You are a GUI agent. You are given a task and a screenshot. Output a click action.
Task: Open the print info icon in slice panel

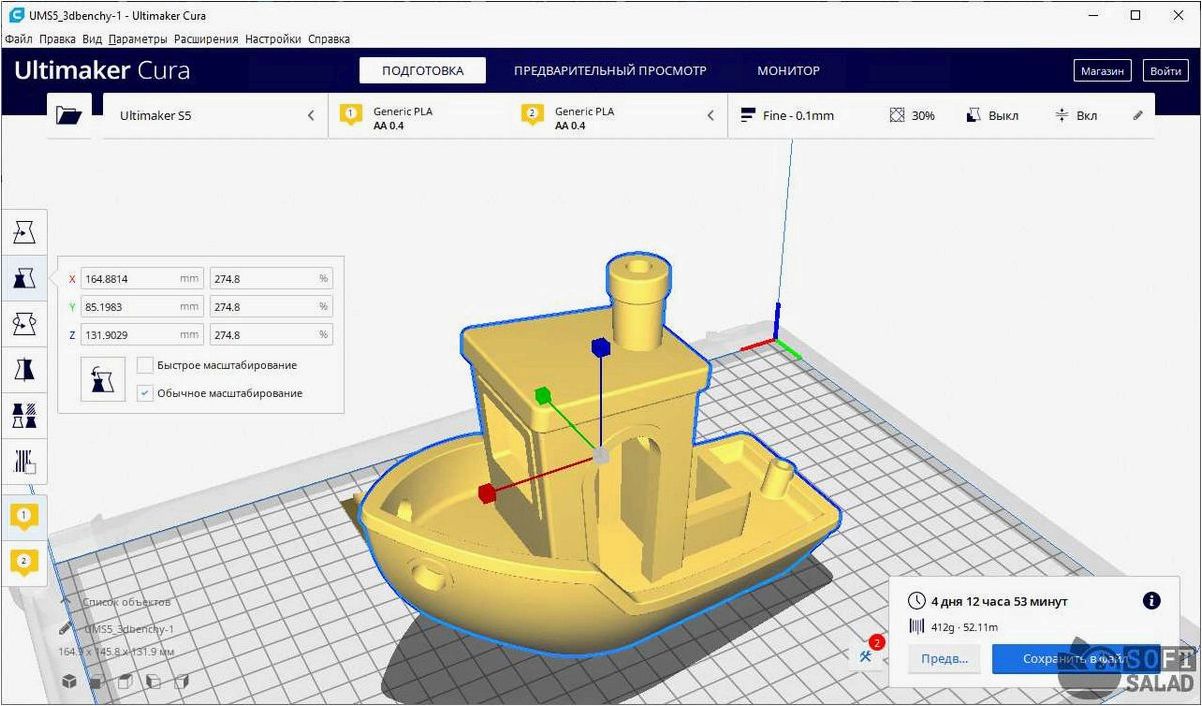tap(1151, 600)
